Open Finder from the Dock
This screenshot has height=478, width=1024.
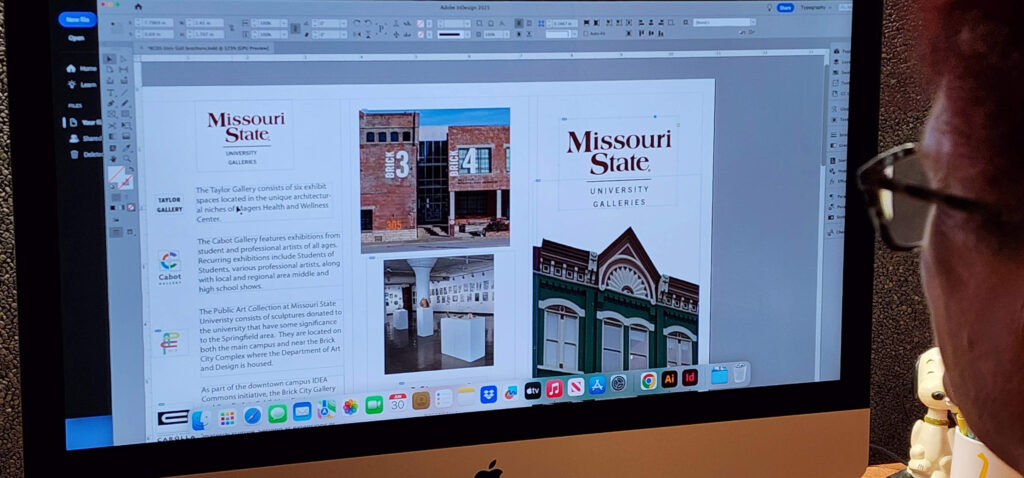pyautogui.click(x=200, y=419)
